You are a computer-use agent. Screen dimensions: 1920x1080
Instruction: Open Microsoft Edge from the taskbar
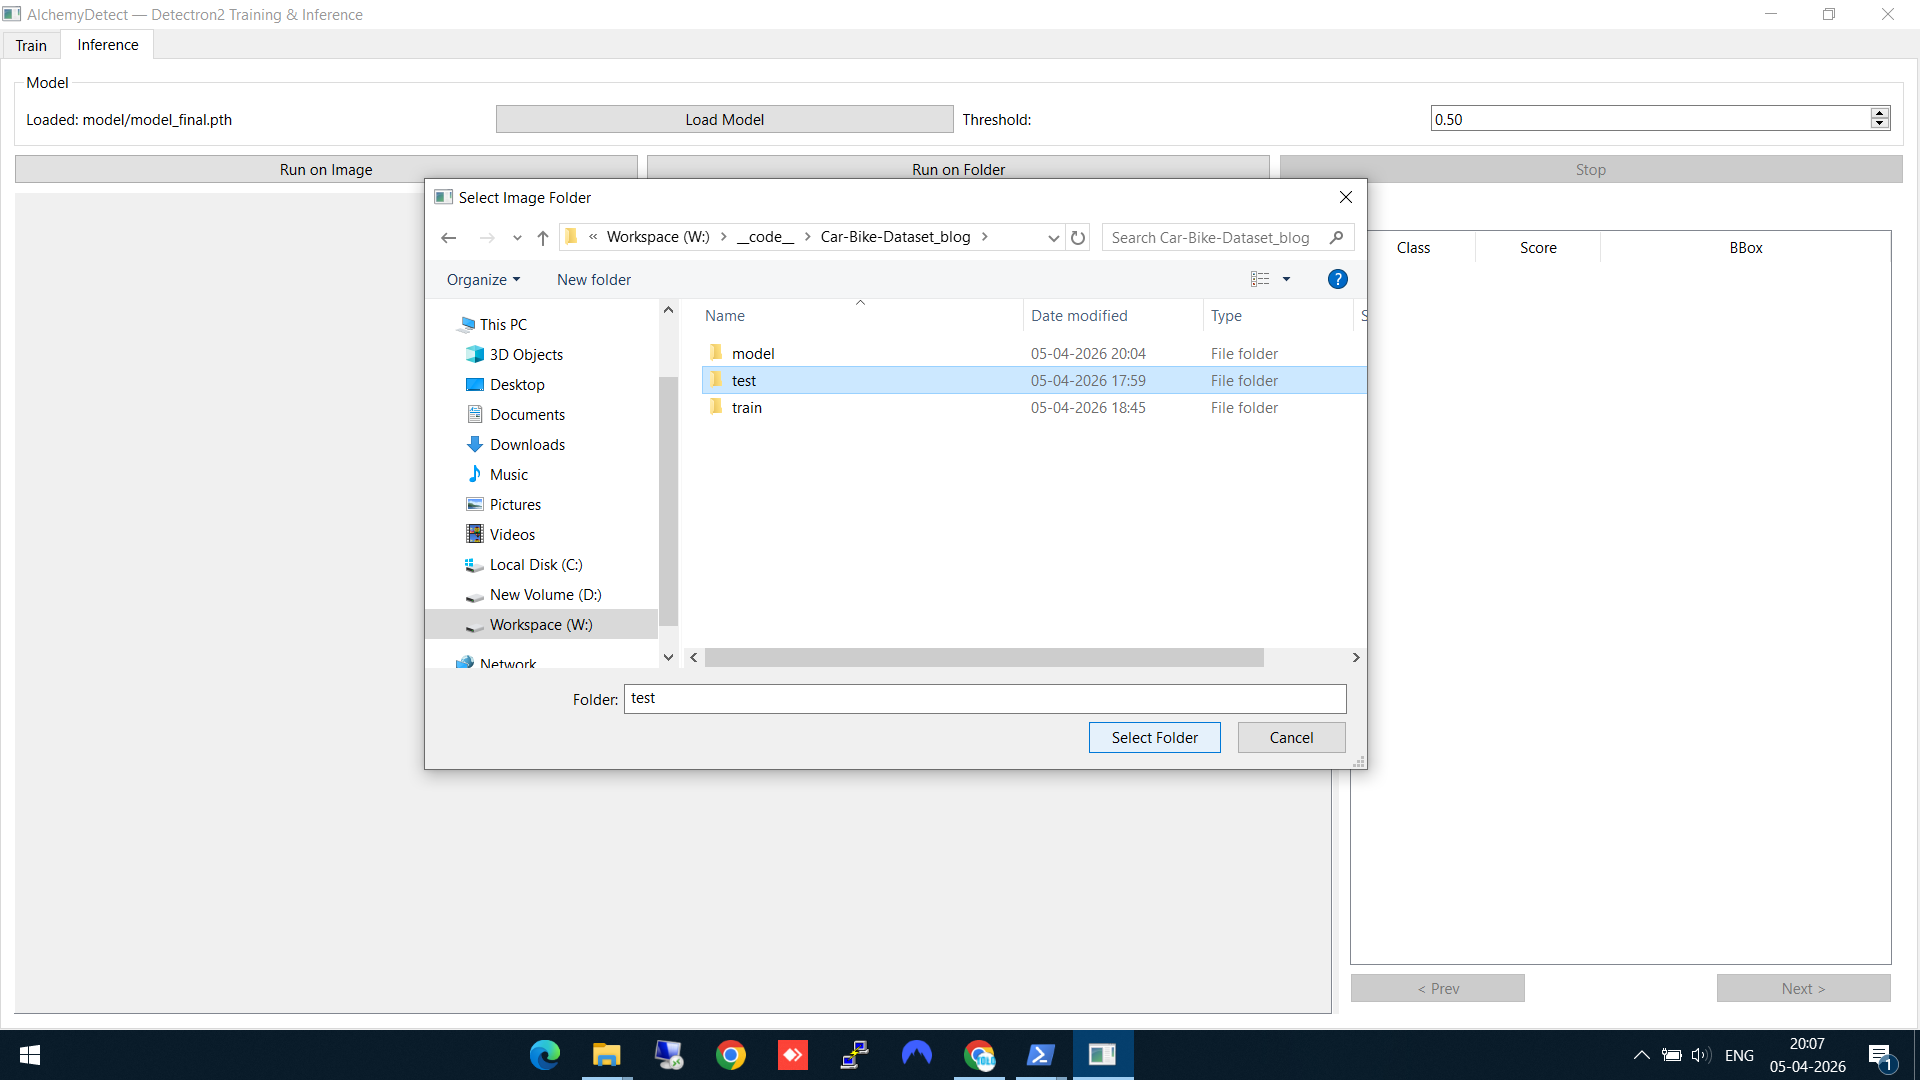544,1055
